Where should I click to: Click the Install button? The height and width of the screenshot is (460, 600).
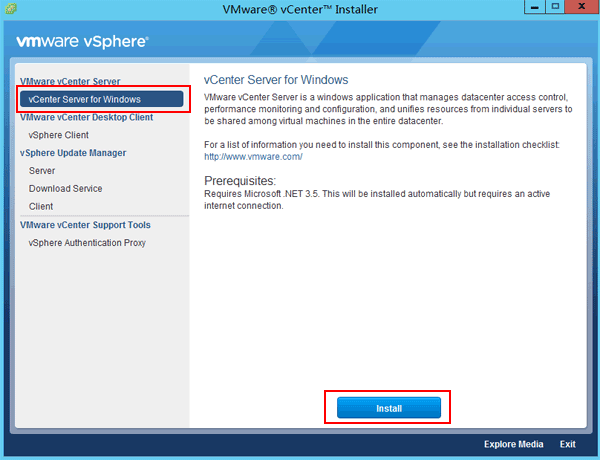pos(389,408)
